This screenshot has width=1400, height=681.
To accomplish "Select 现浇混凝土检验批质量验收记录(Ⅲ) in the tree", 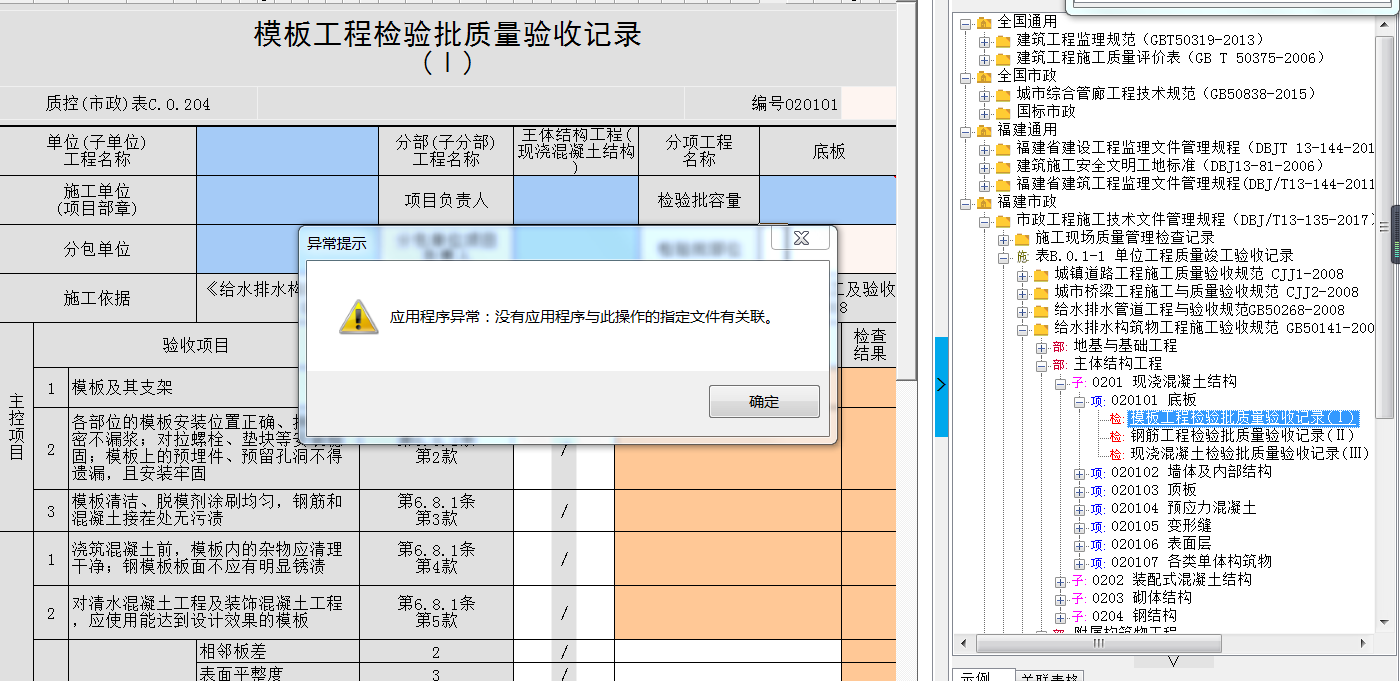I will coord(1249,454).
